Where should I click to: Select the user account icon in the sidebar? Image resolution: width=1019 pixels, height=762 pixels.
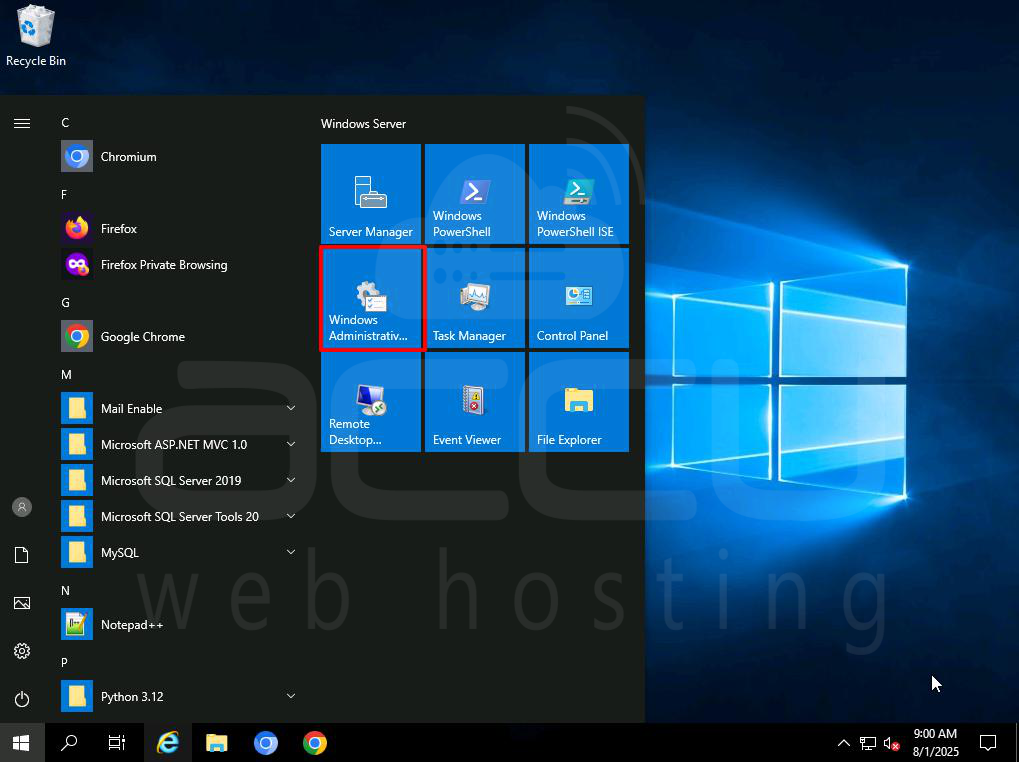(22, 507)
